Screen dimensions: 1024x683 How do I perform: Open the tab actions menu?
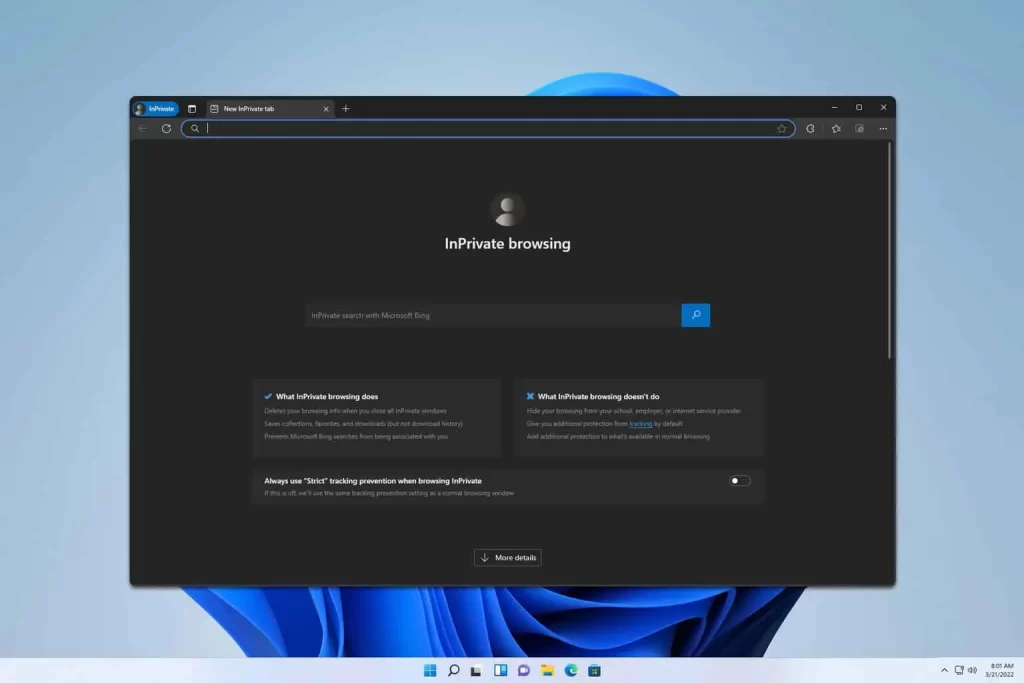click(191, 107)
